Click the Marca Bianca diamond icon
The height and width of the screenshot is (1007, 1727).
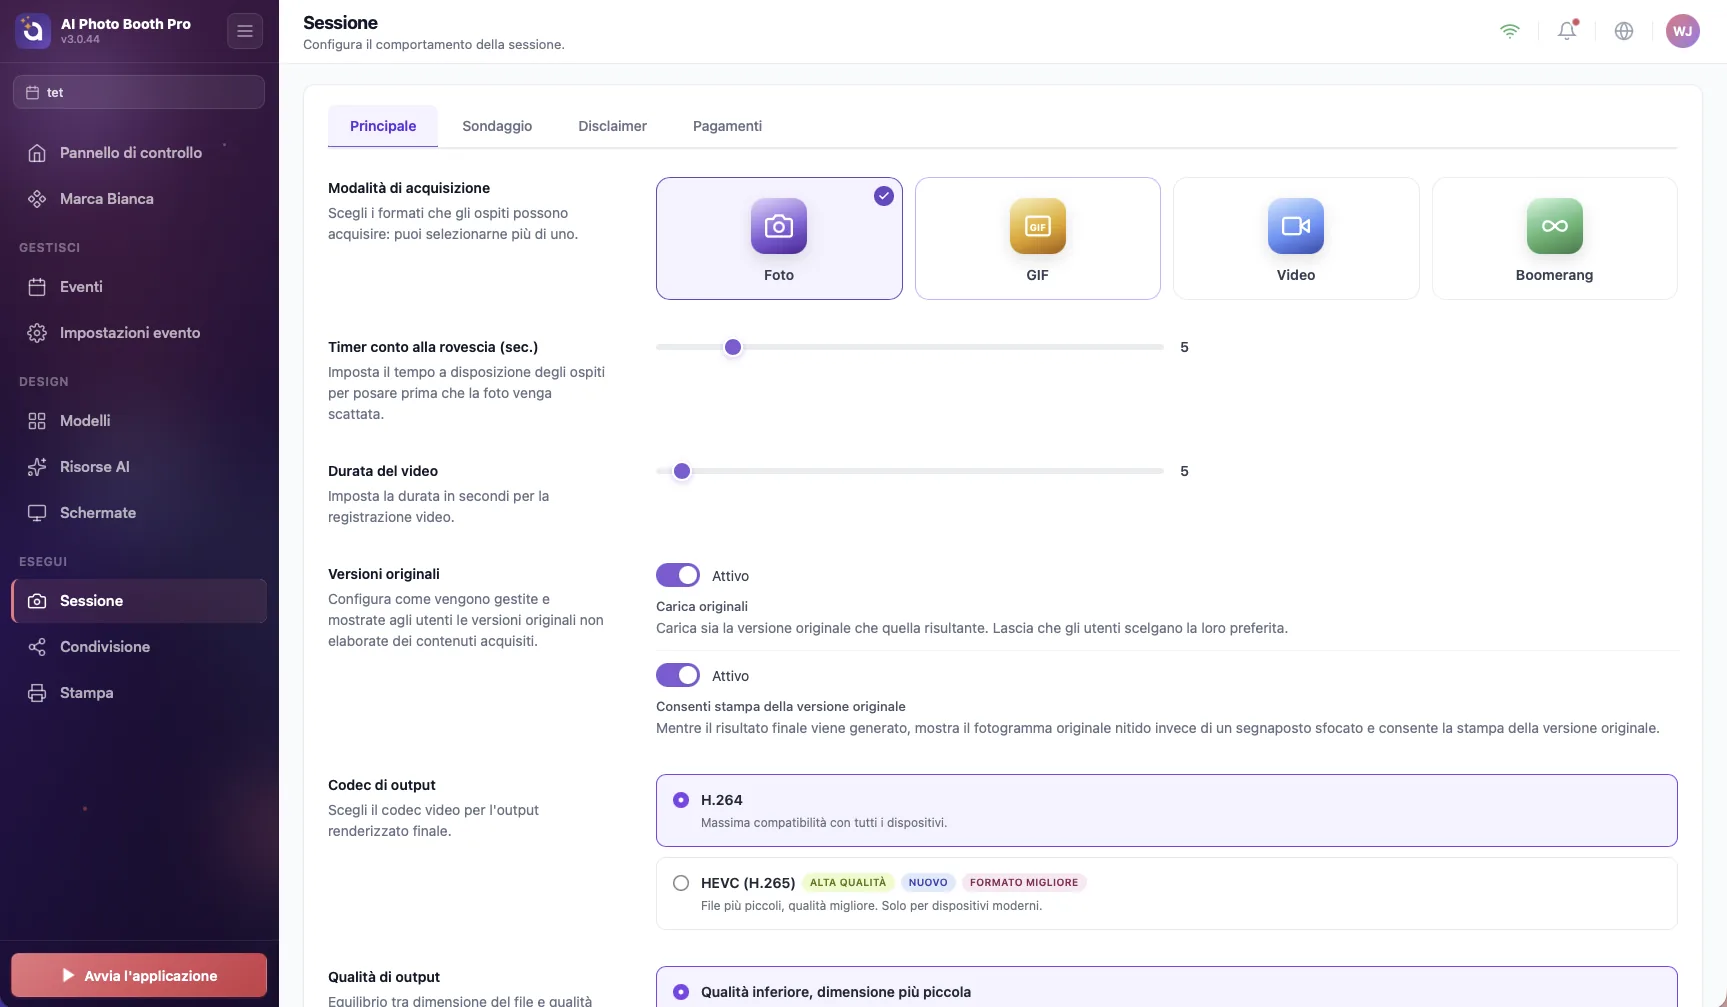(x=37, y=199)
